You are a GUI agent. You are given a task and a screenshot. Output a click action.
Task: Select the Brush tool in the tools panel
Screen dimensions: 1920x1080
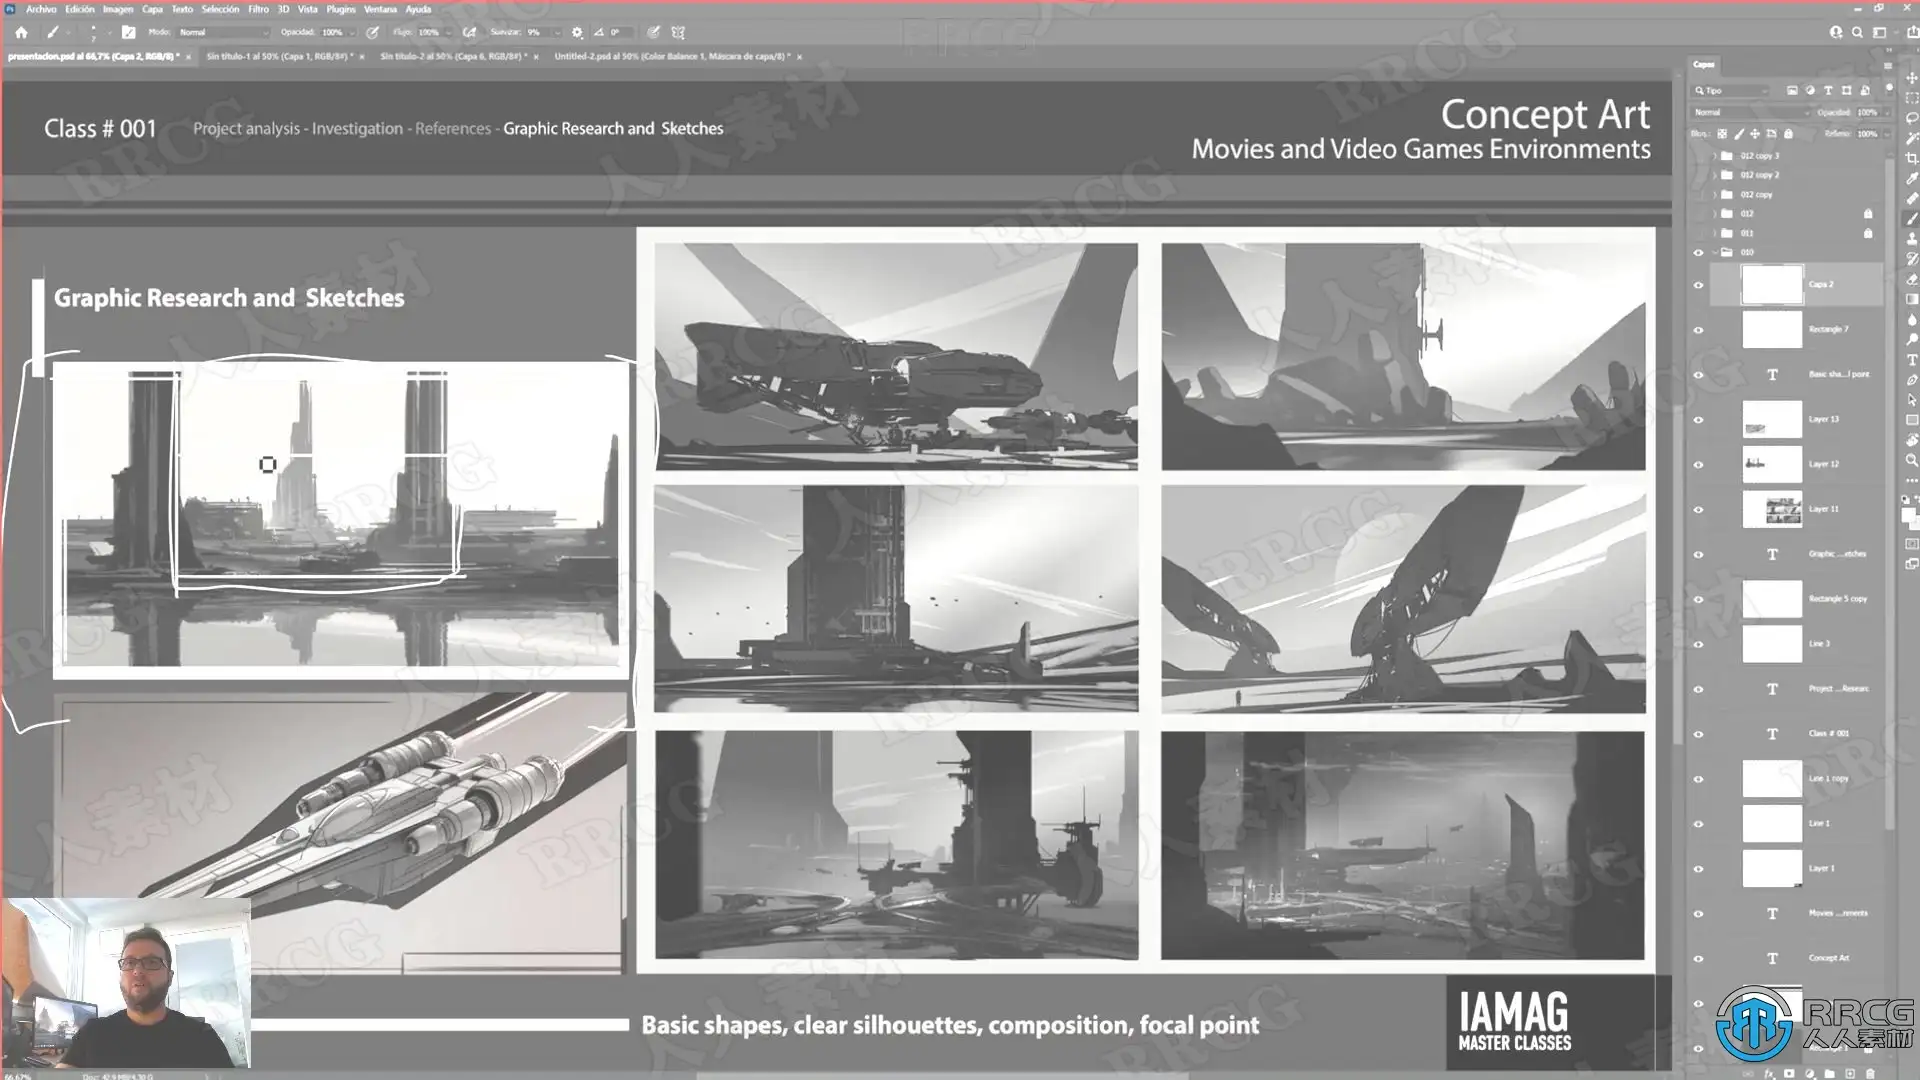1912,218
